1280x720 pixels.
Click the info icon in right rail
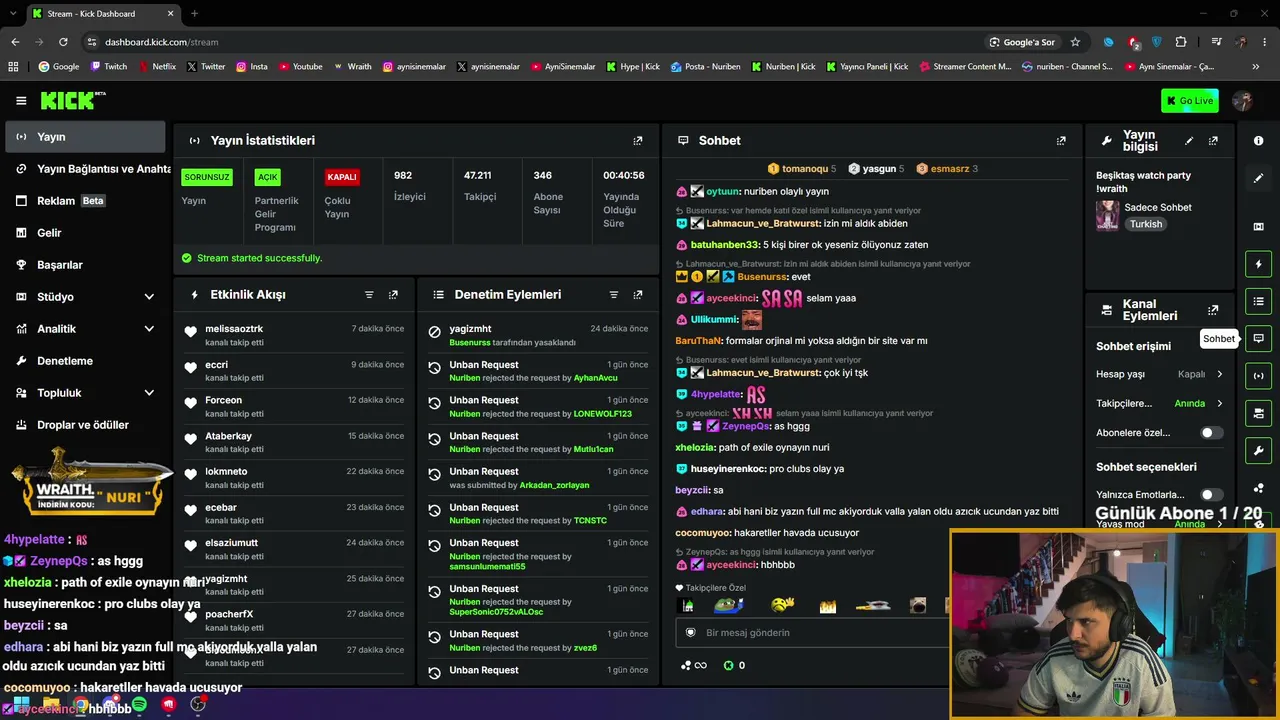[x=1258, y=141]
